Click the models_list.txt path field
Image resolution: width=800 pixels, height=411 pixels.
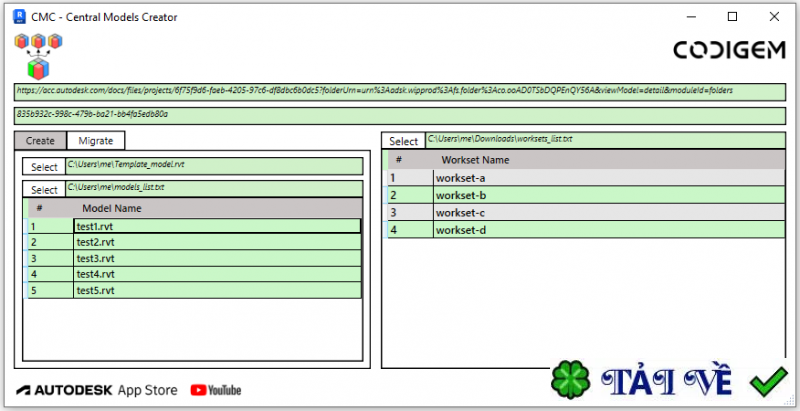[214, 189]
